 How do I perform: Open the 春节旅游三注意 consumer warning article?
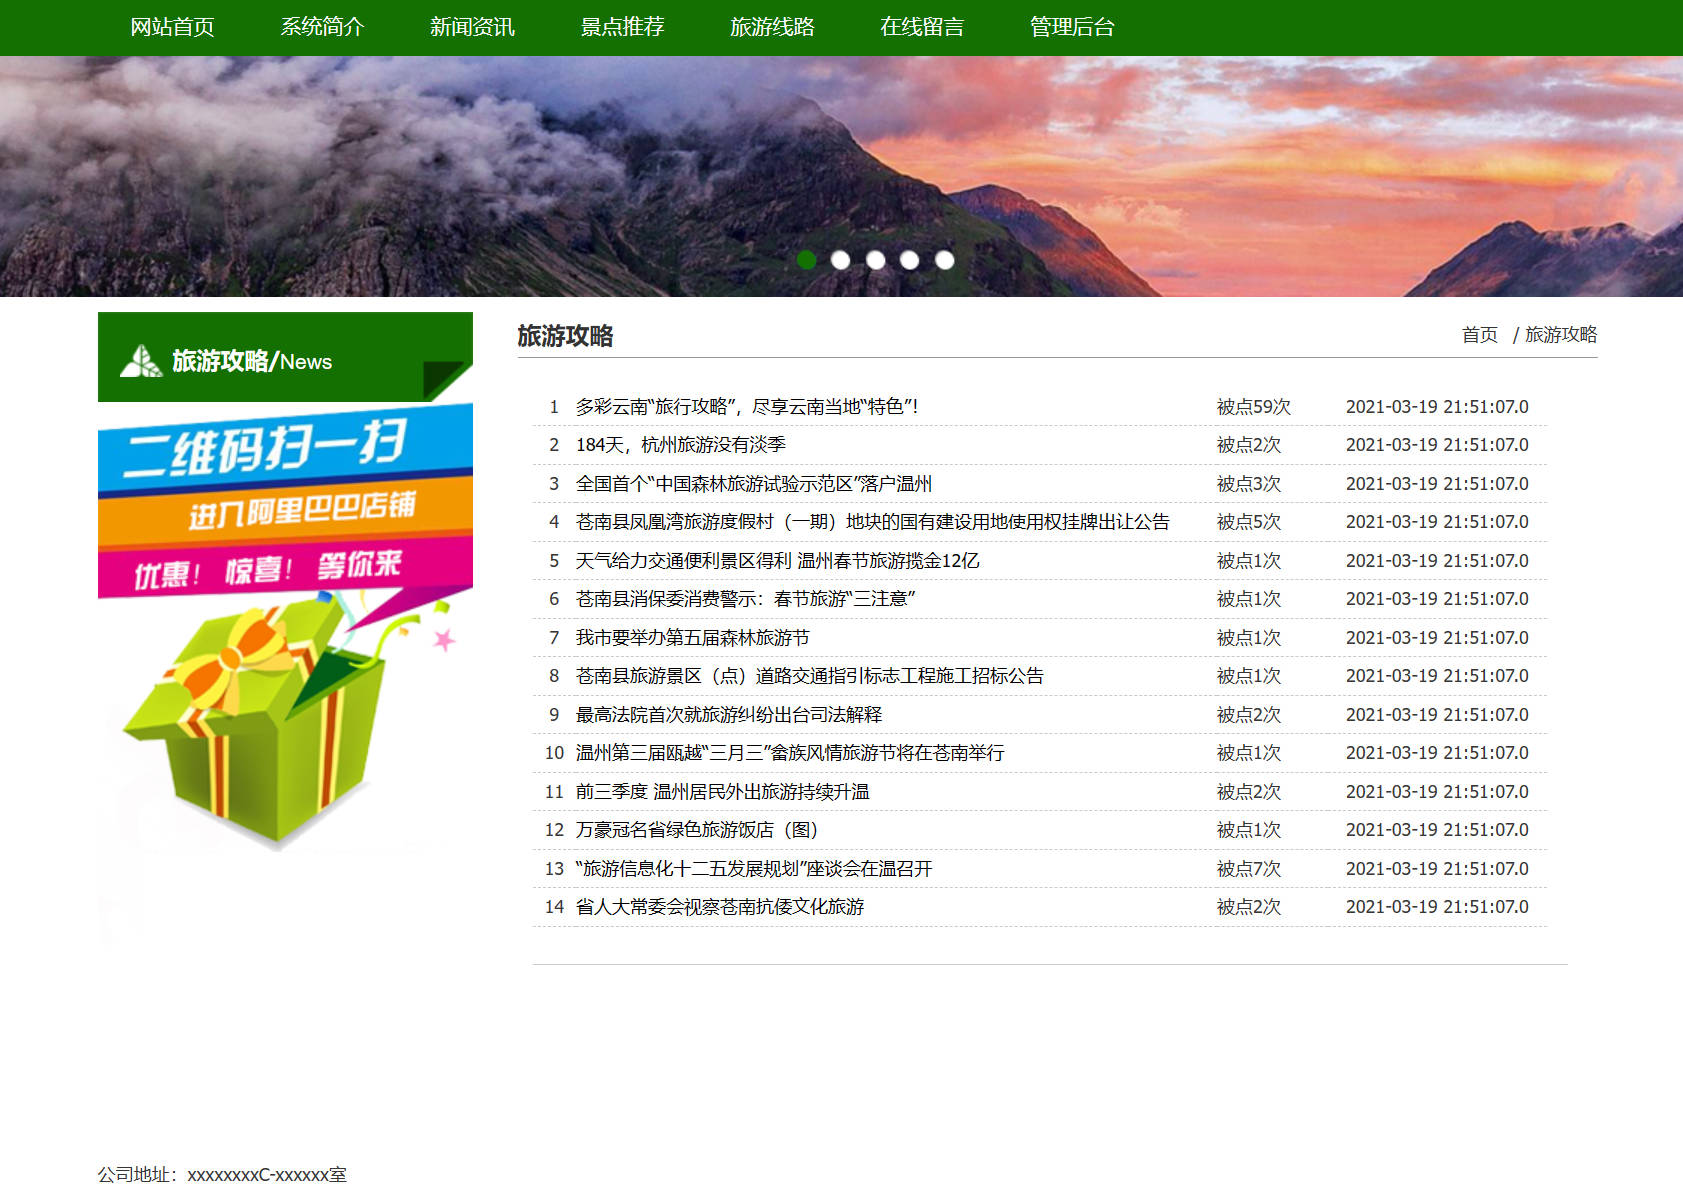point(749,599)
